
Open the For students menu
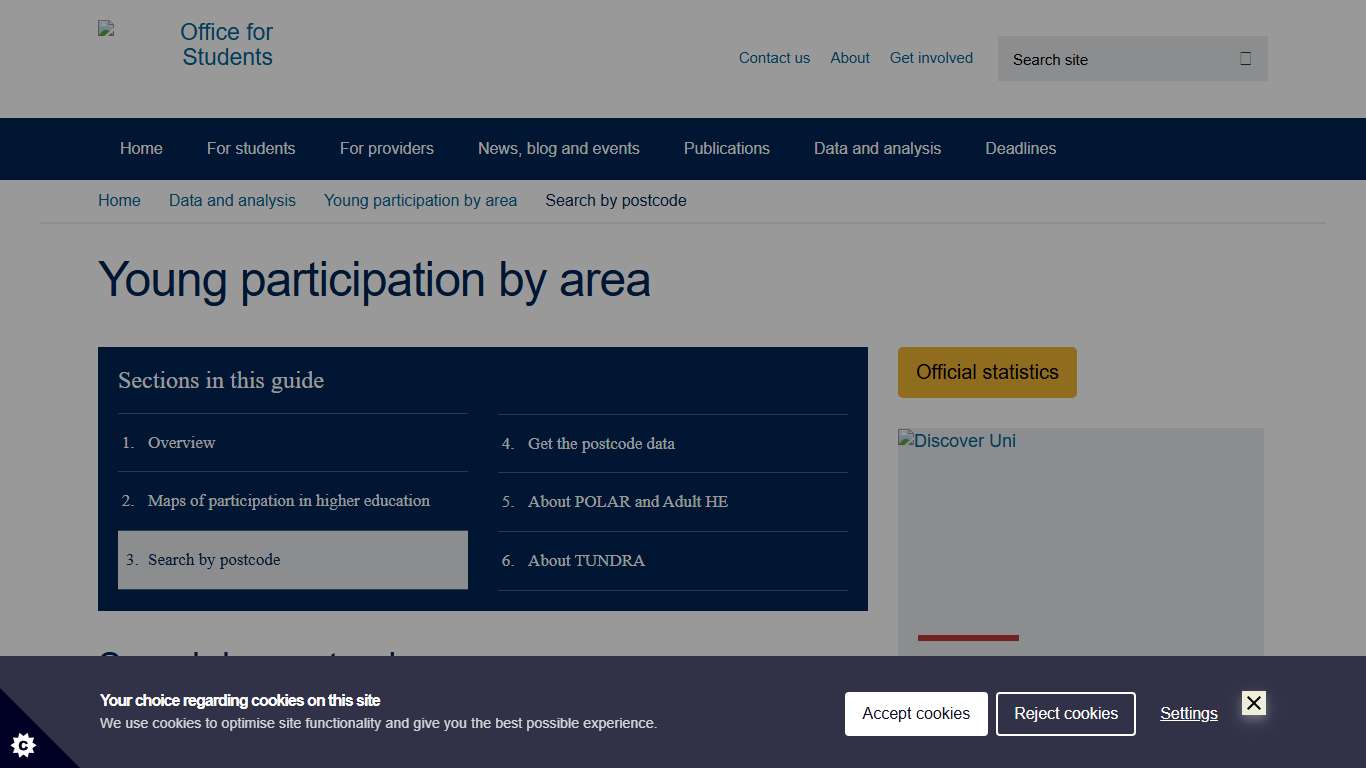pos(251,148)
